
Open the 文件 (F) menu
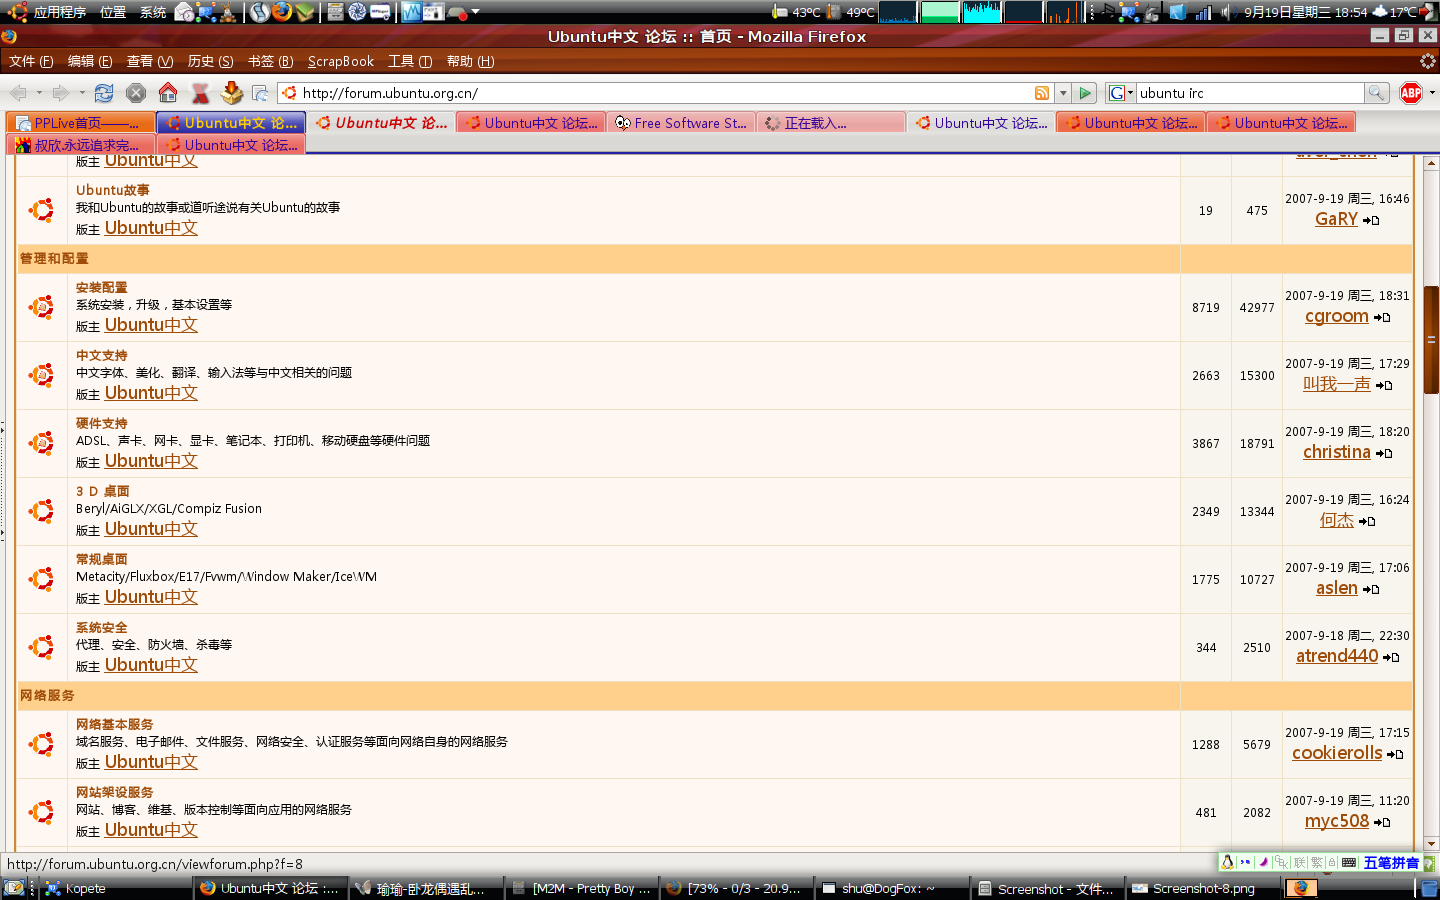(x=31, y=61)
